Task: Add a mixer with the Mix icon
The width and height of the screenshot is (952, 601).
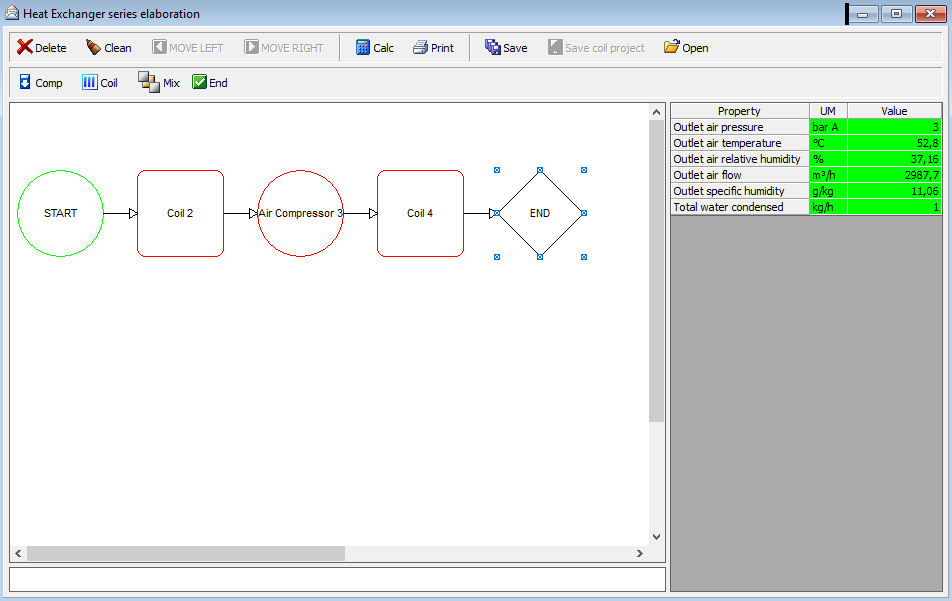Action: click(149, 82)
